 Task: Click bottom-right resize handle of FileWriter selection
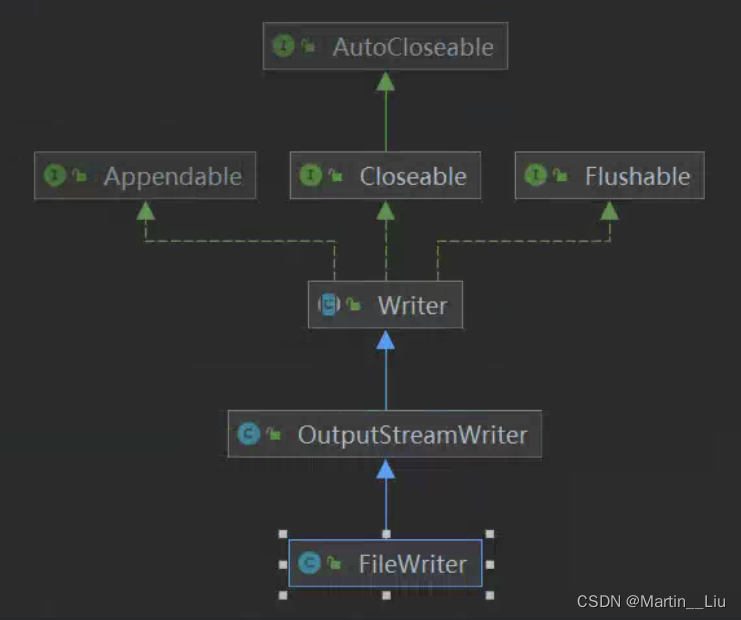click(x=489, y=594)
